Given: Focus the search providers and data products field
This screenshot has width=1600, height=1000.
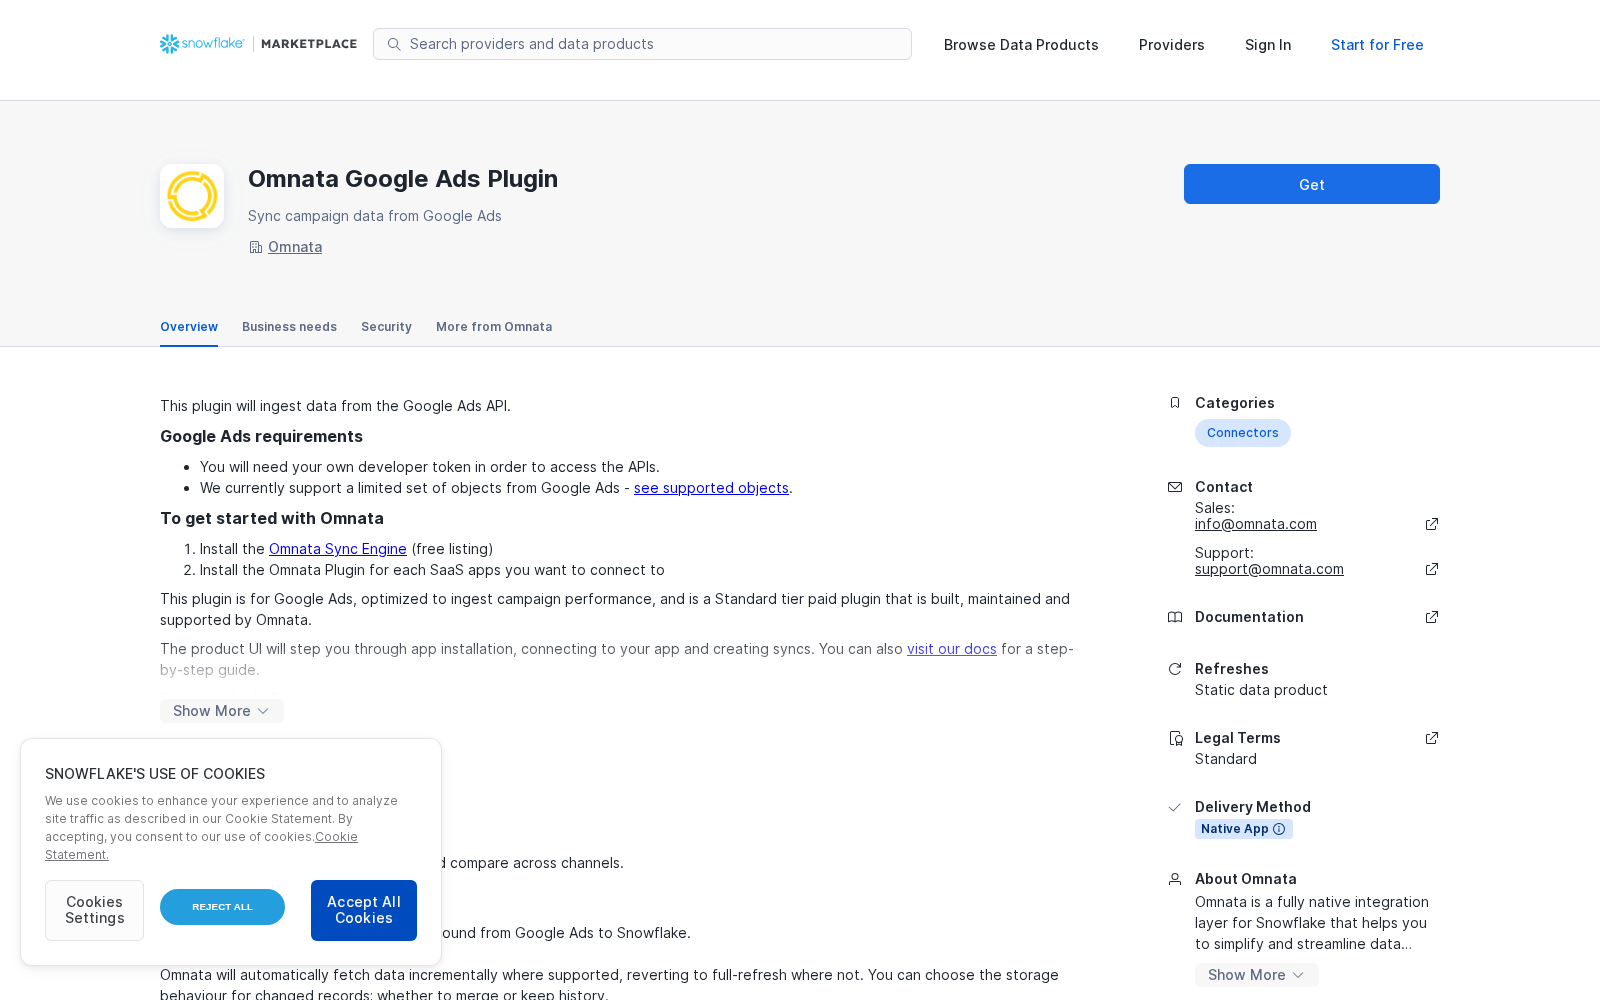Looking at the screenshot, I should (642, 44).
